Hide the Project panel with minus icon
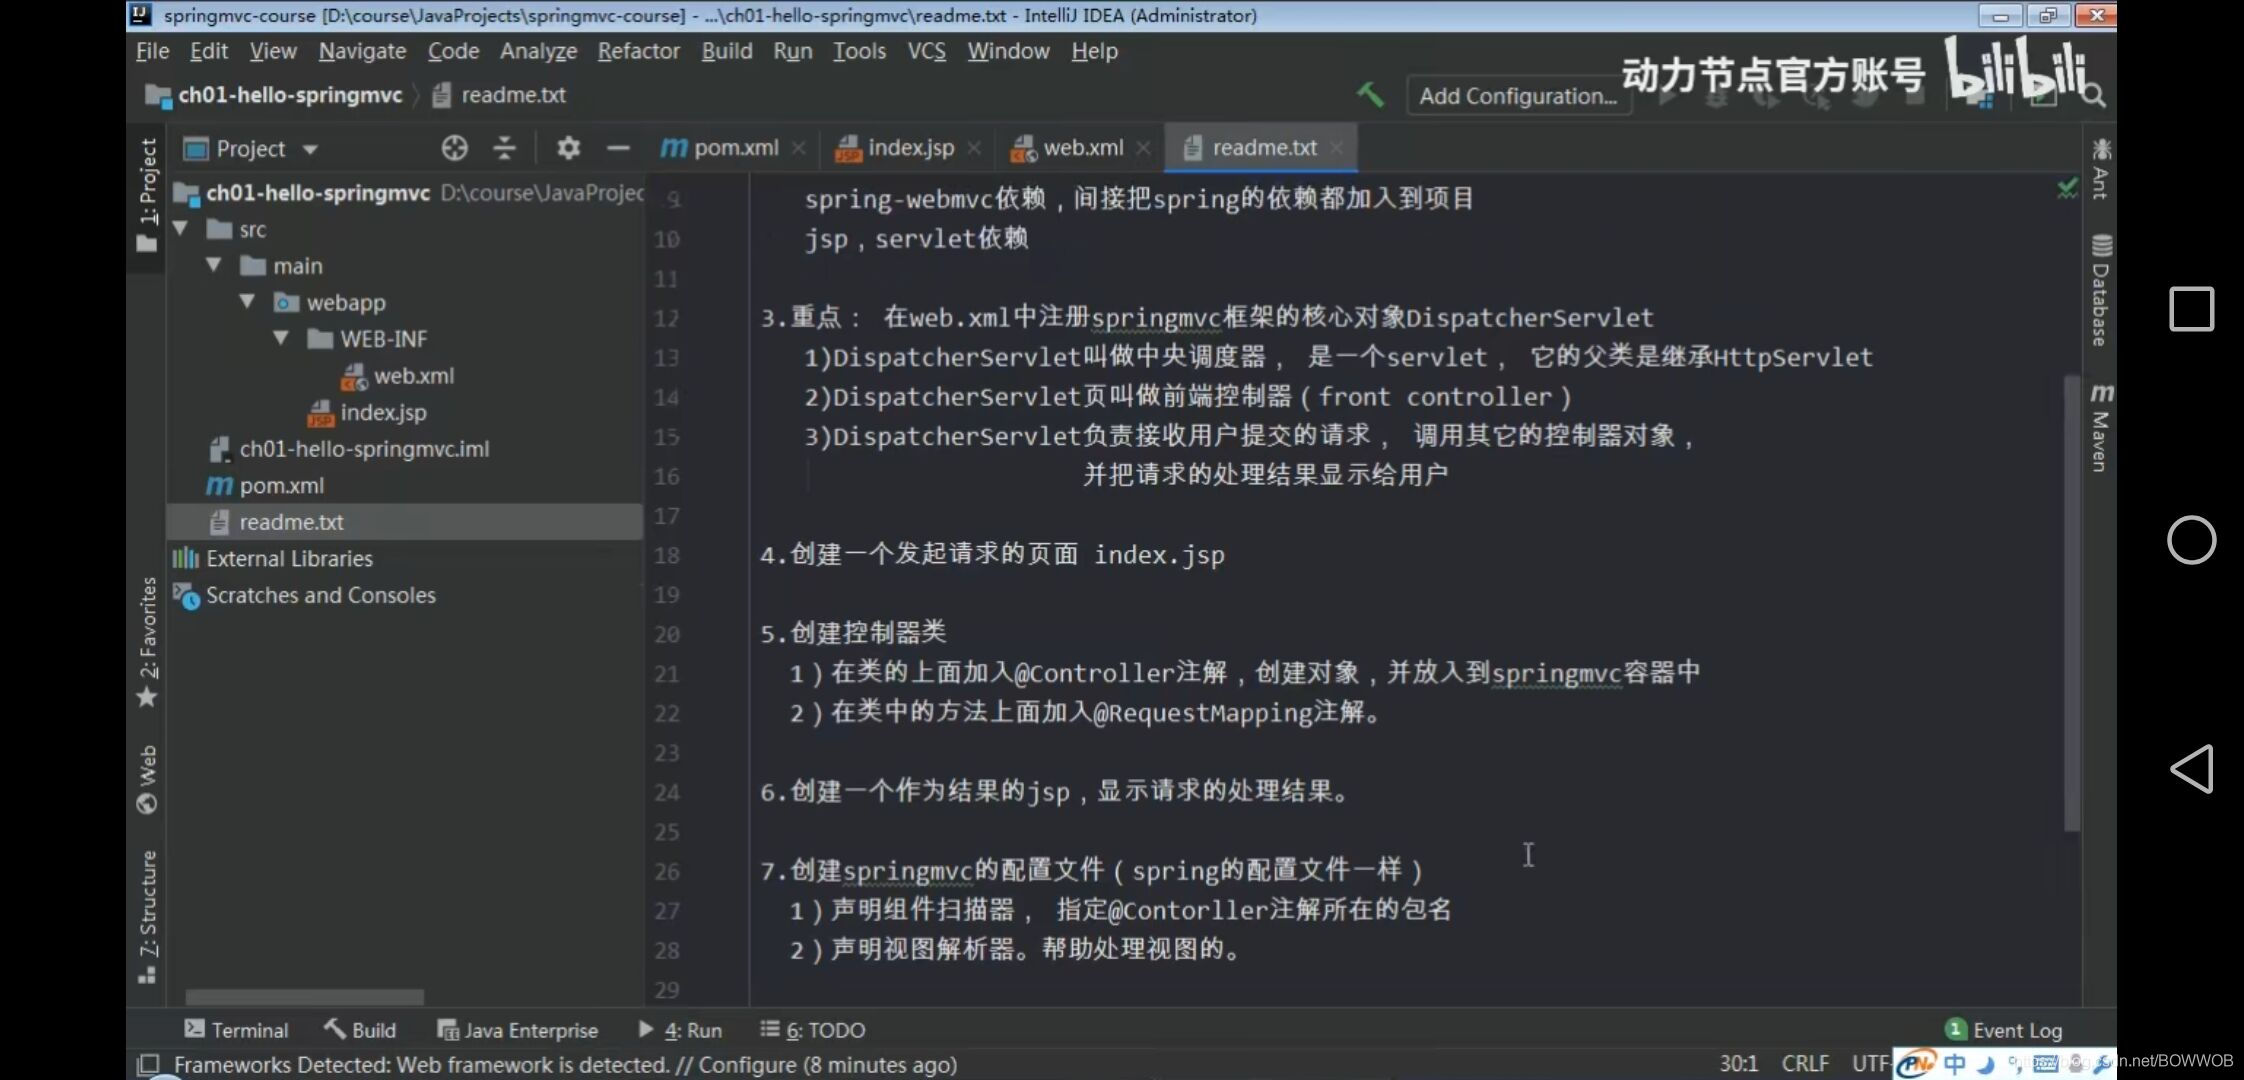 click(618, 148)
